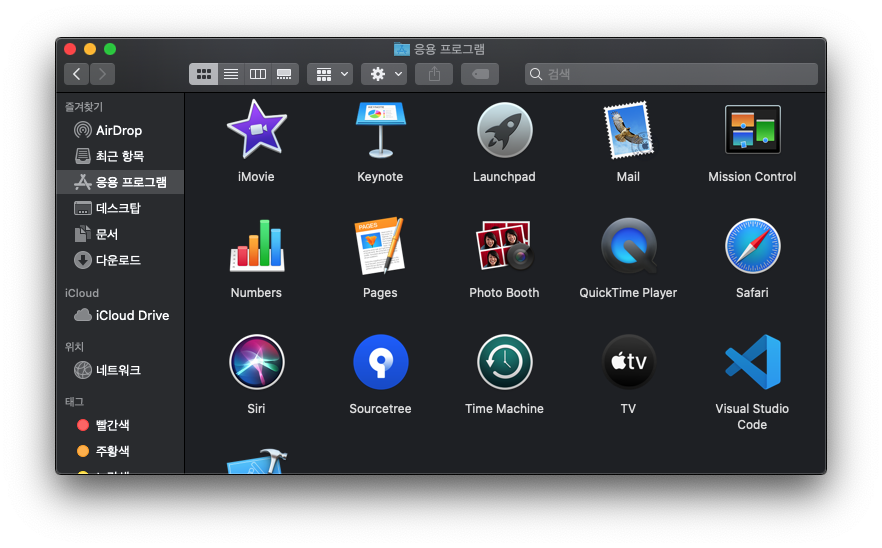Viewport: 882px width, 548px height.
Task: Go back with the left arrow button
Action: tap(76, 74)
